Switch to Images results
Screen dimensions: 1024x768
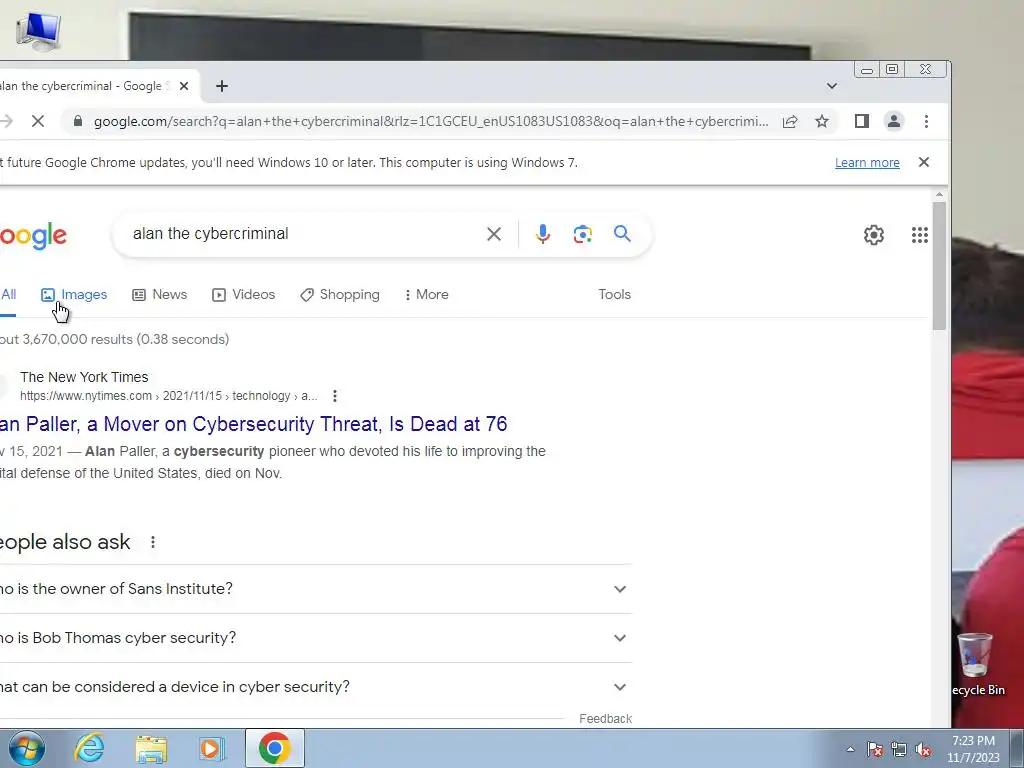click(x=74, y=295)
